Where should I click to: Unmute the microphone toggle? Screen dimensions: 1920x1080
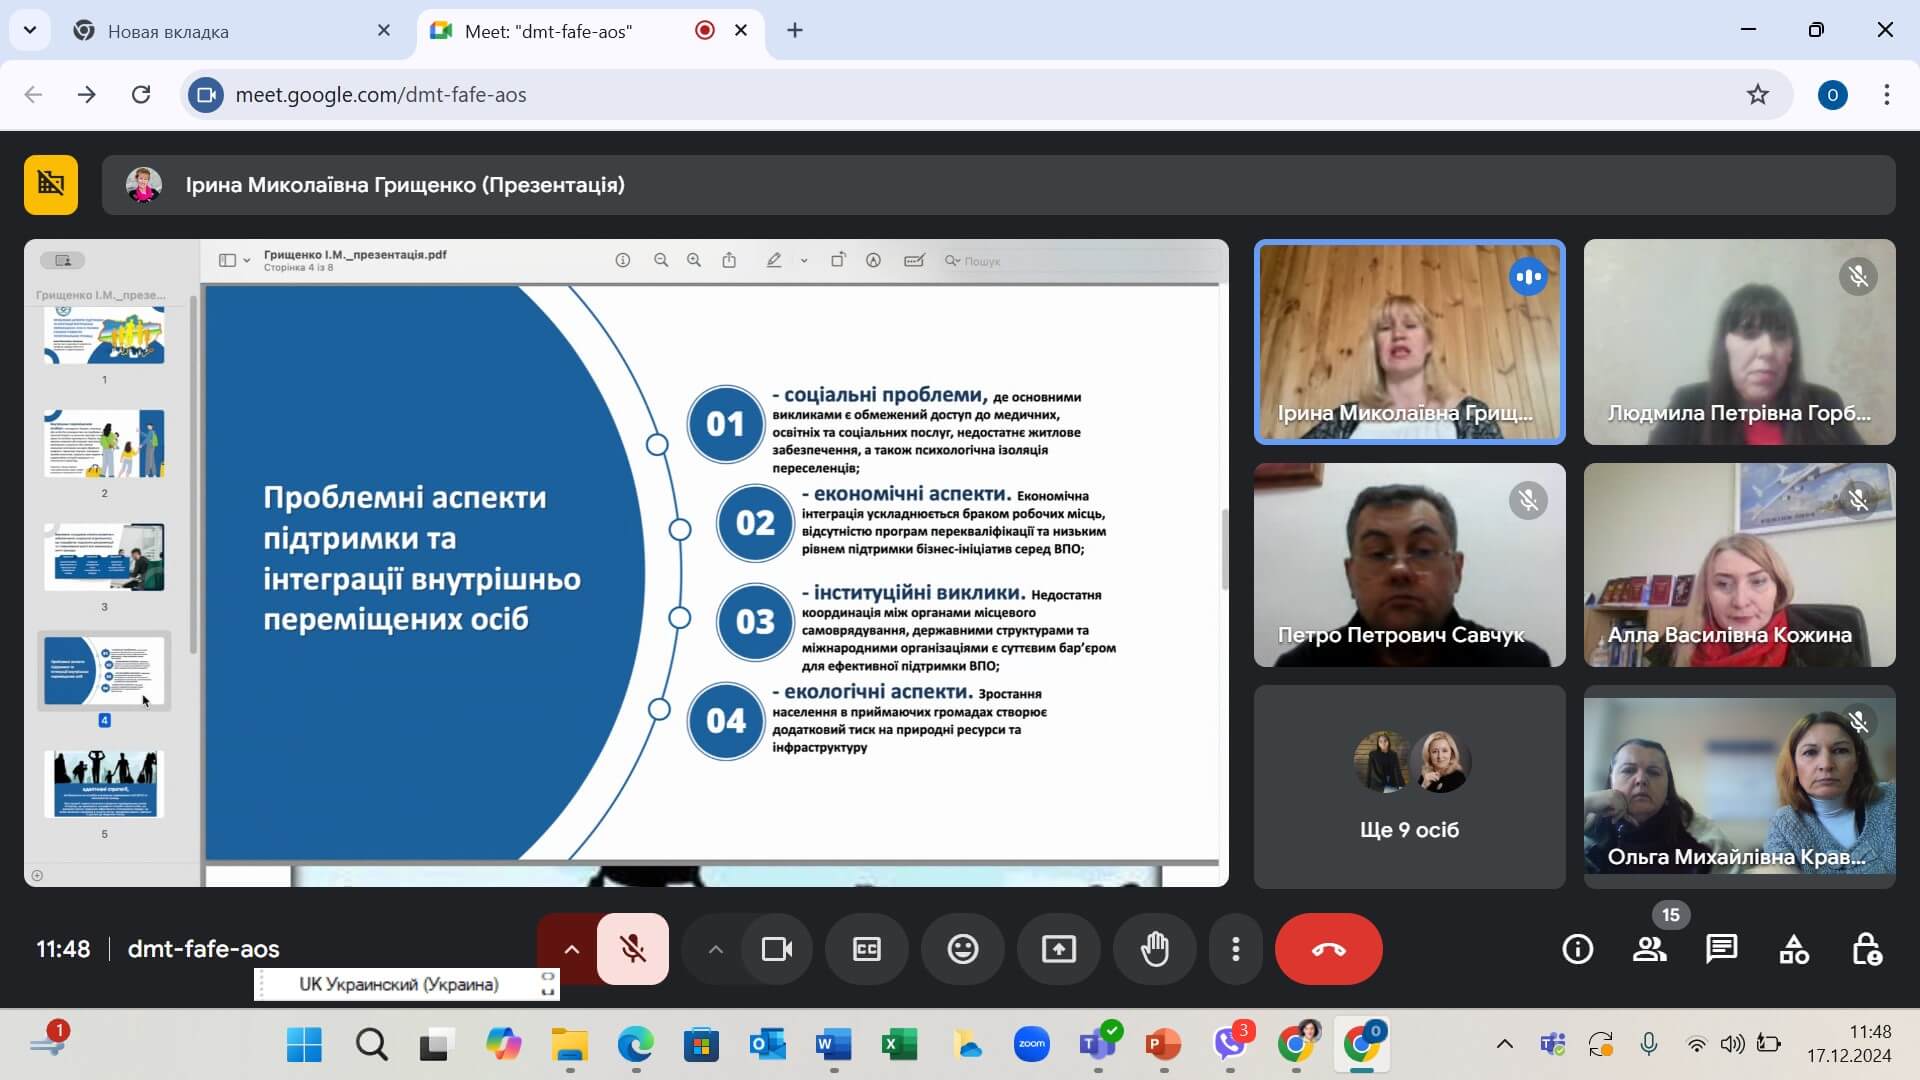(x=633, y=949)
